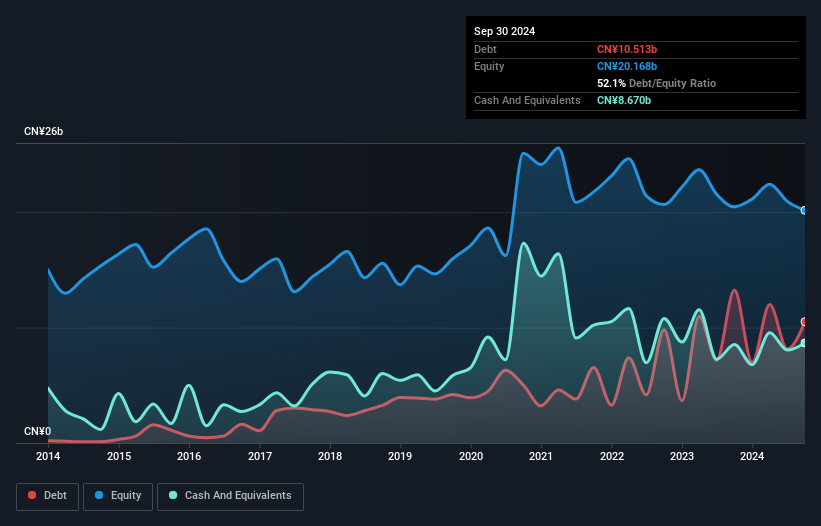Select the 2014 x-axis label
The image size is (821, 526).
[x=48, y=456]
